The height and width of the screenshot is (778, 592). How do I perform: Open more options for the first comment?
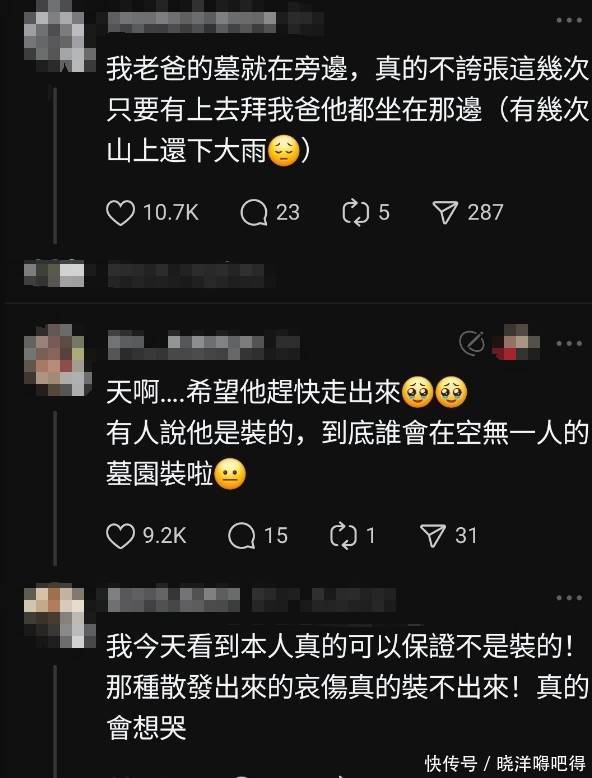569,20
